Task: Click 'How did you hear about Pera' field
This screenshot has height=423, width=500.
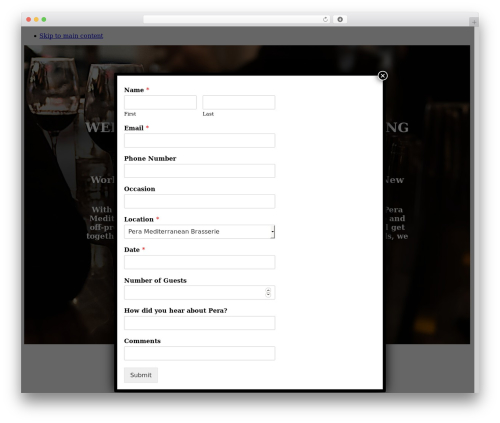Action: [200, 323]
